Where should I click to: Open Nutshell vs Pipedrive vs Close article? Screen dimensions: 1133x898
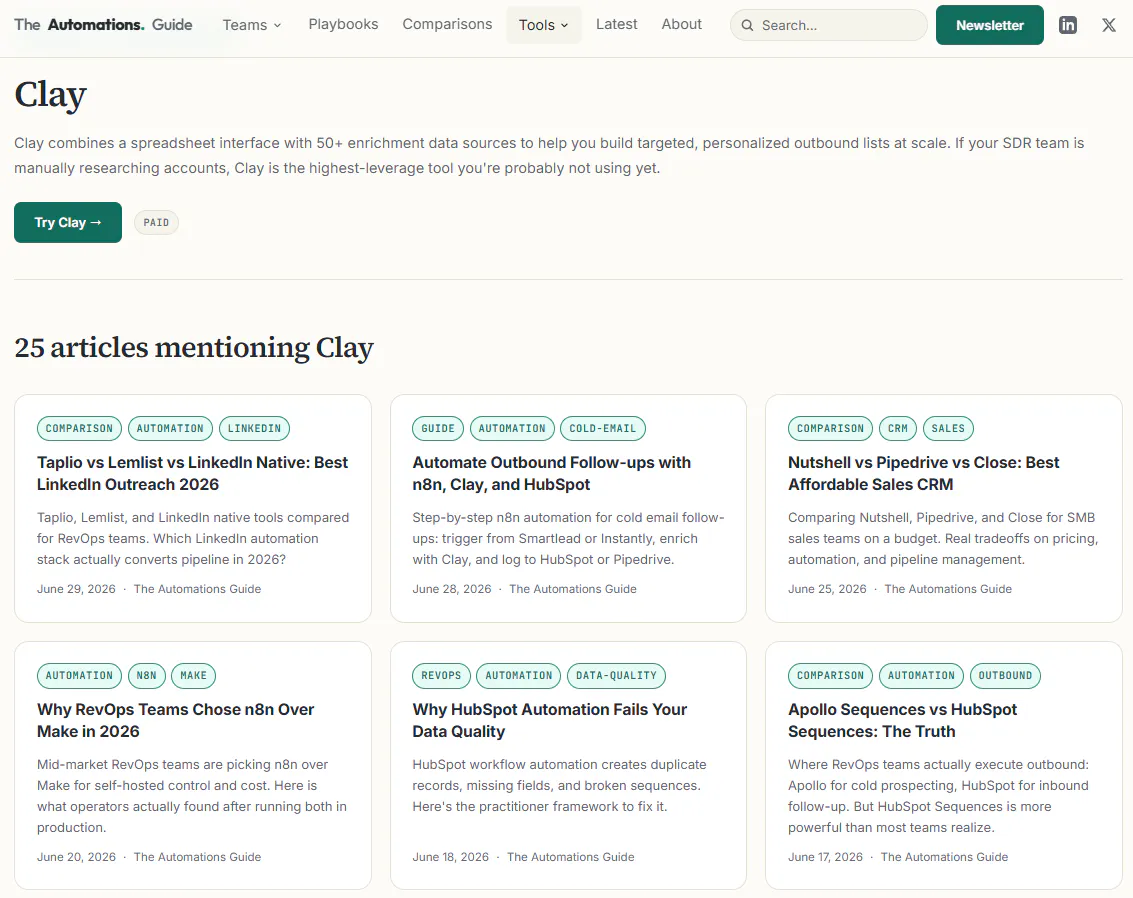pos(923,473)
